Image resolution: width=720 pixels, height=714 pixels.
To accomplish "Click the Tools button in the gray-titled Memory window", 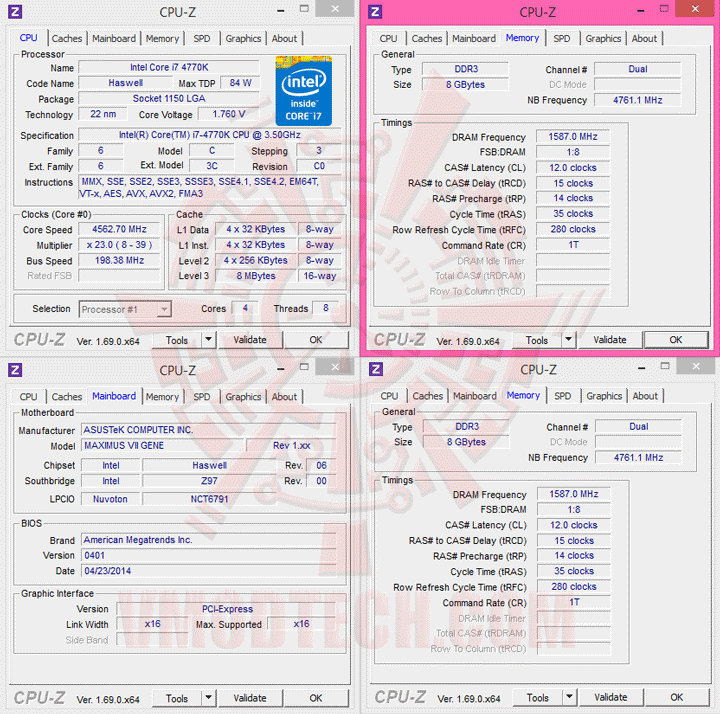I will 538,697.
